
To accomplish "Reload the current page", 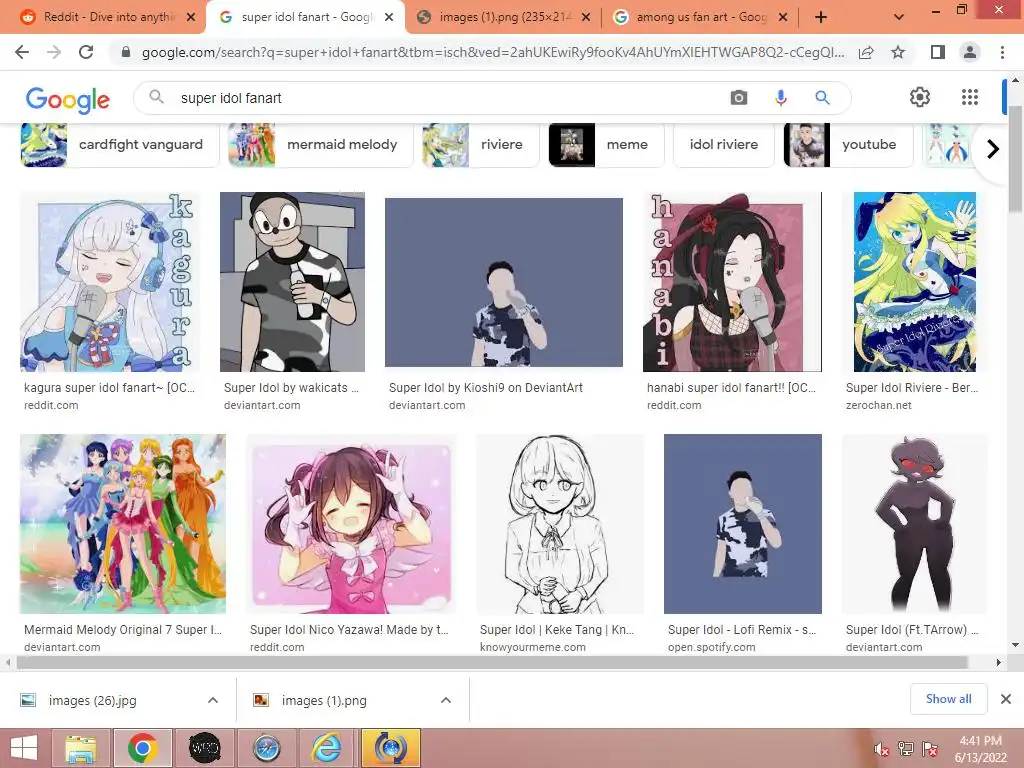I will 86,52.
